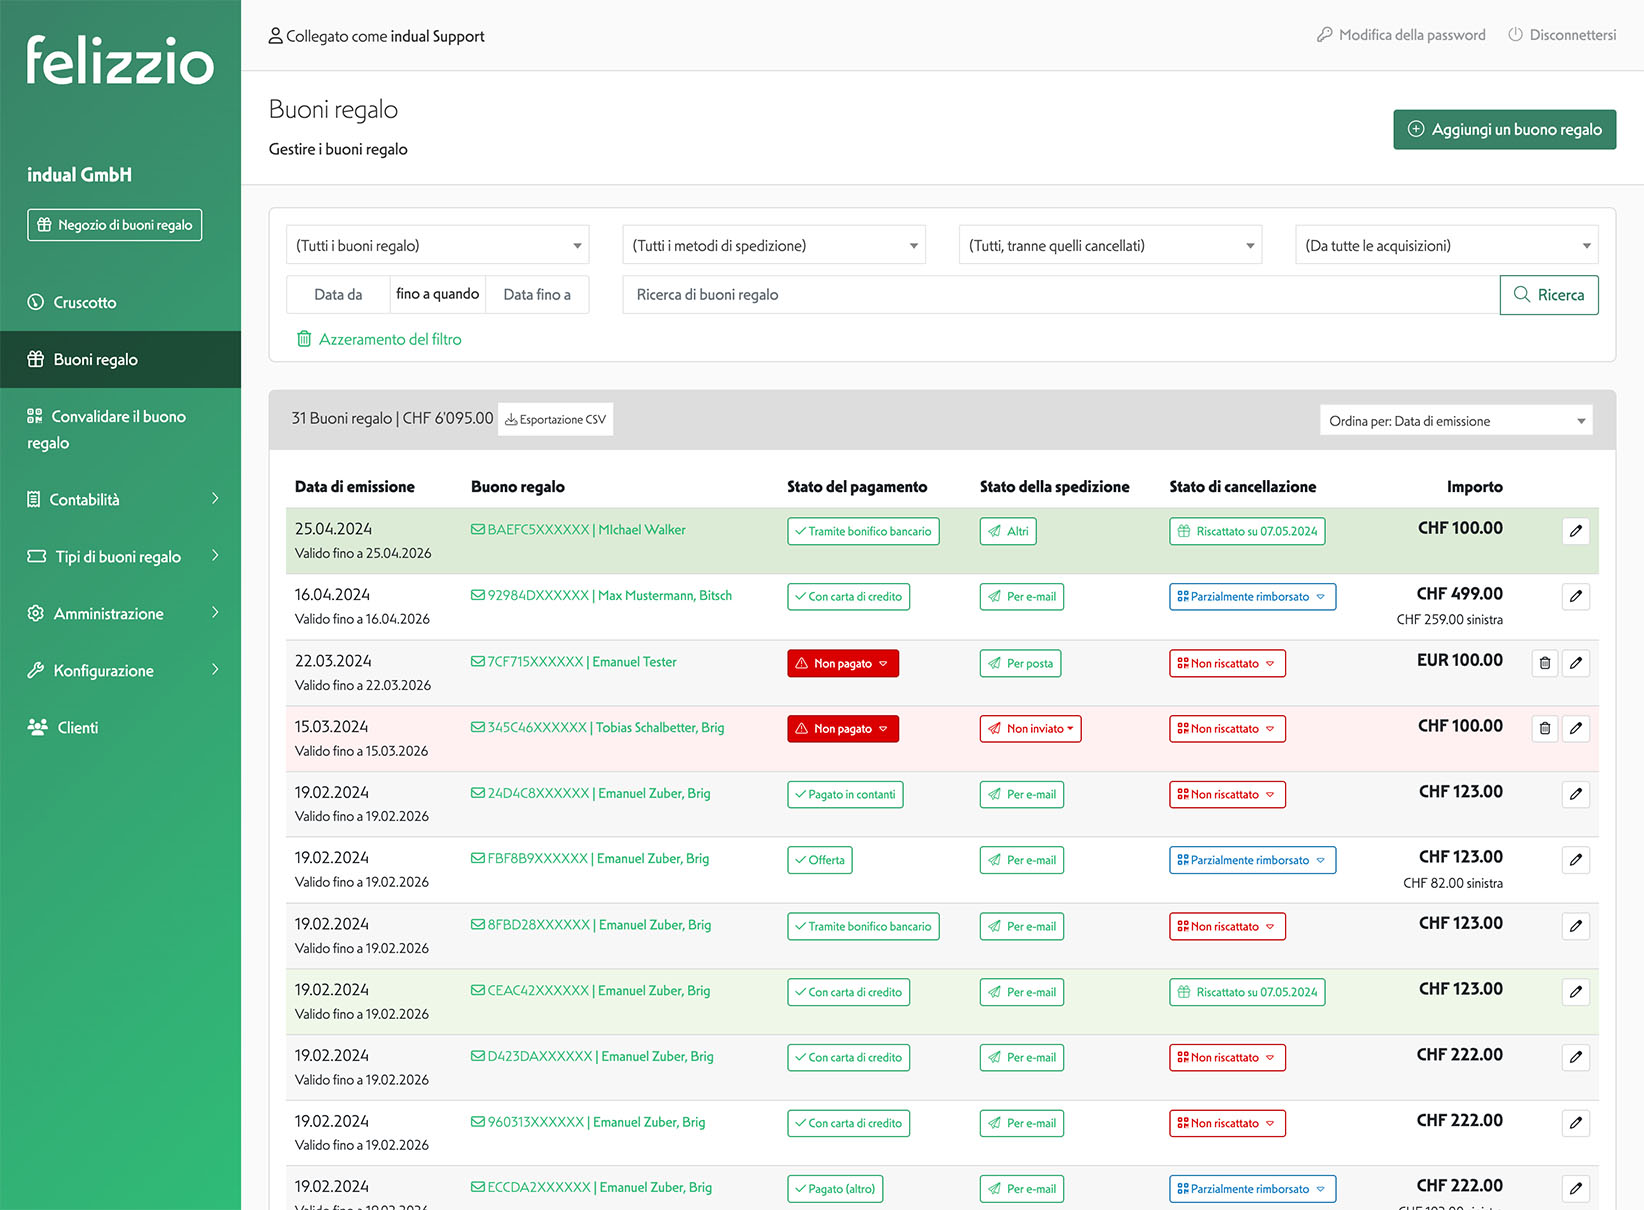Edit the Max Mustermann voucher with pencil icon

click(1575, 597)
